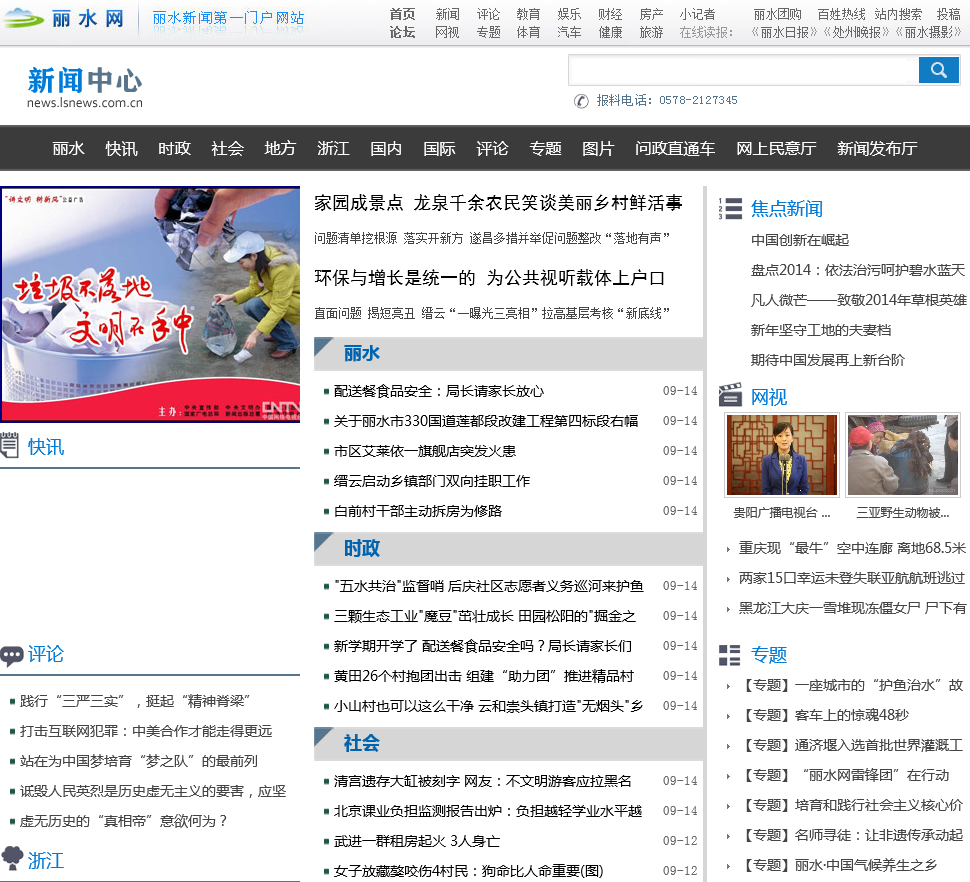970x882 pixels.
Task: Click the 丽水网 logo at top left
Action: click(64, 19)
